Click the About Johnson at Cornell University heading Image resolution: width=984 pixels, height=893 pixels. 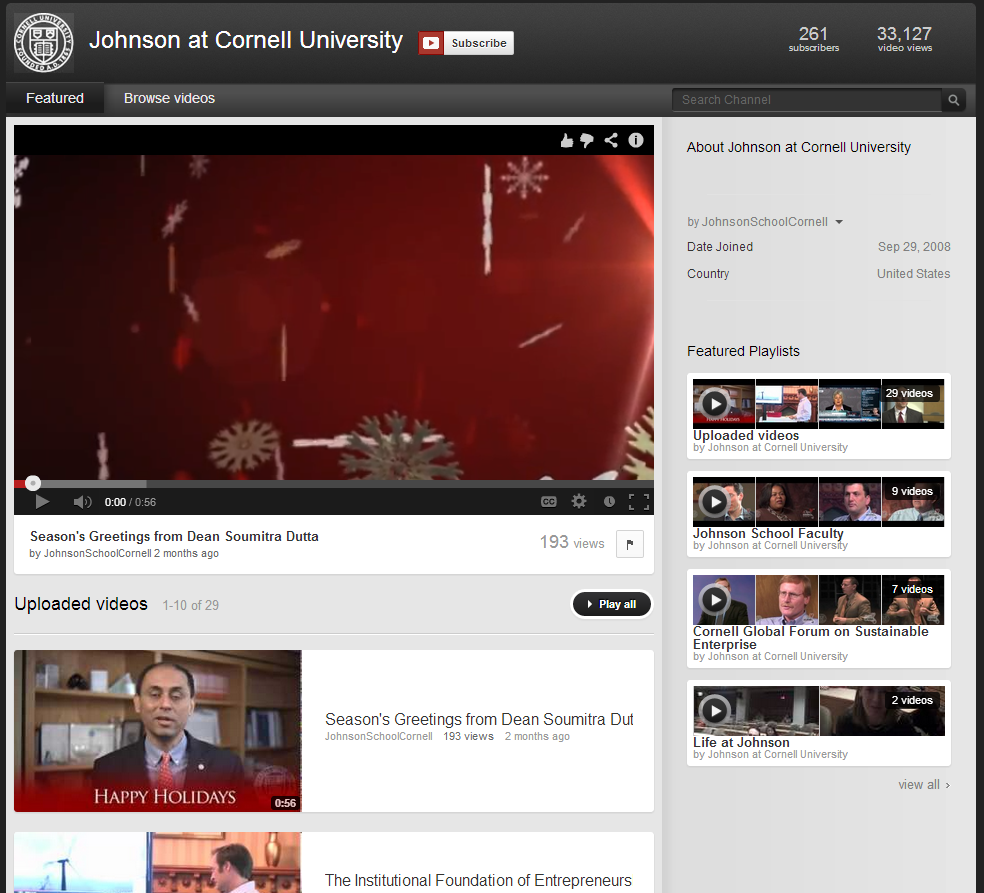798,147
